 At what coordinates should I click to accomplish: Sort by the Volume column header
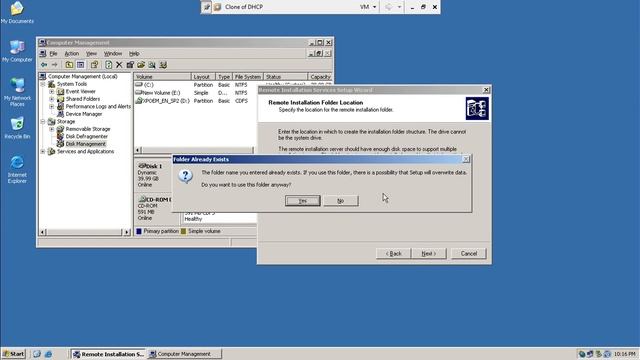point(162,77)
